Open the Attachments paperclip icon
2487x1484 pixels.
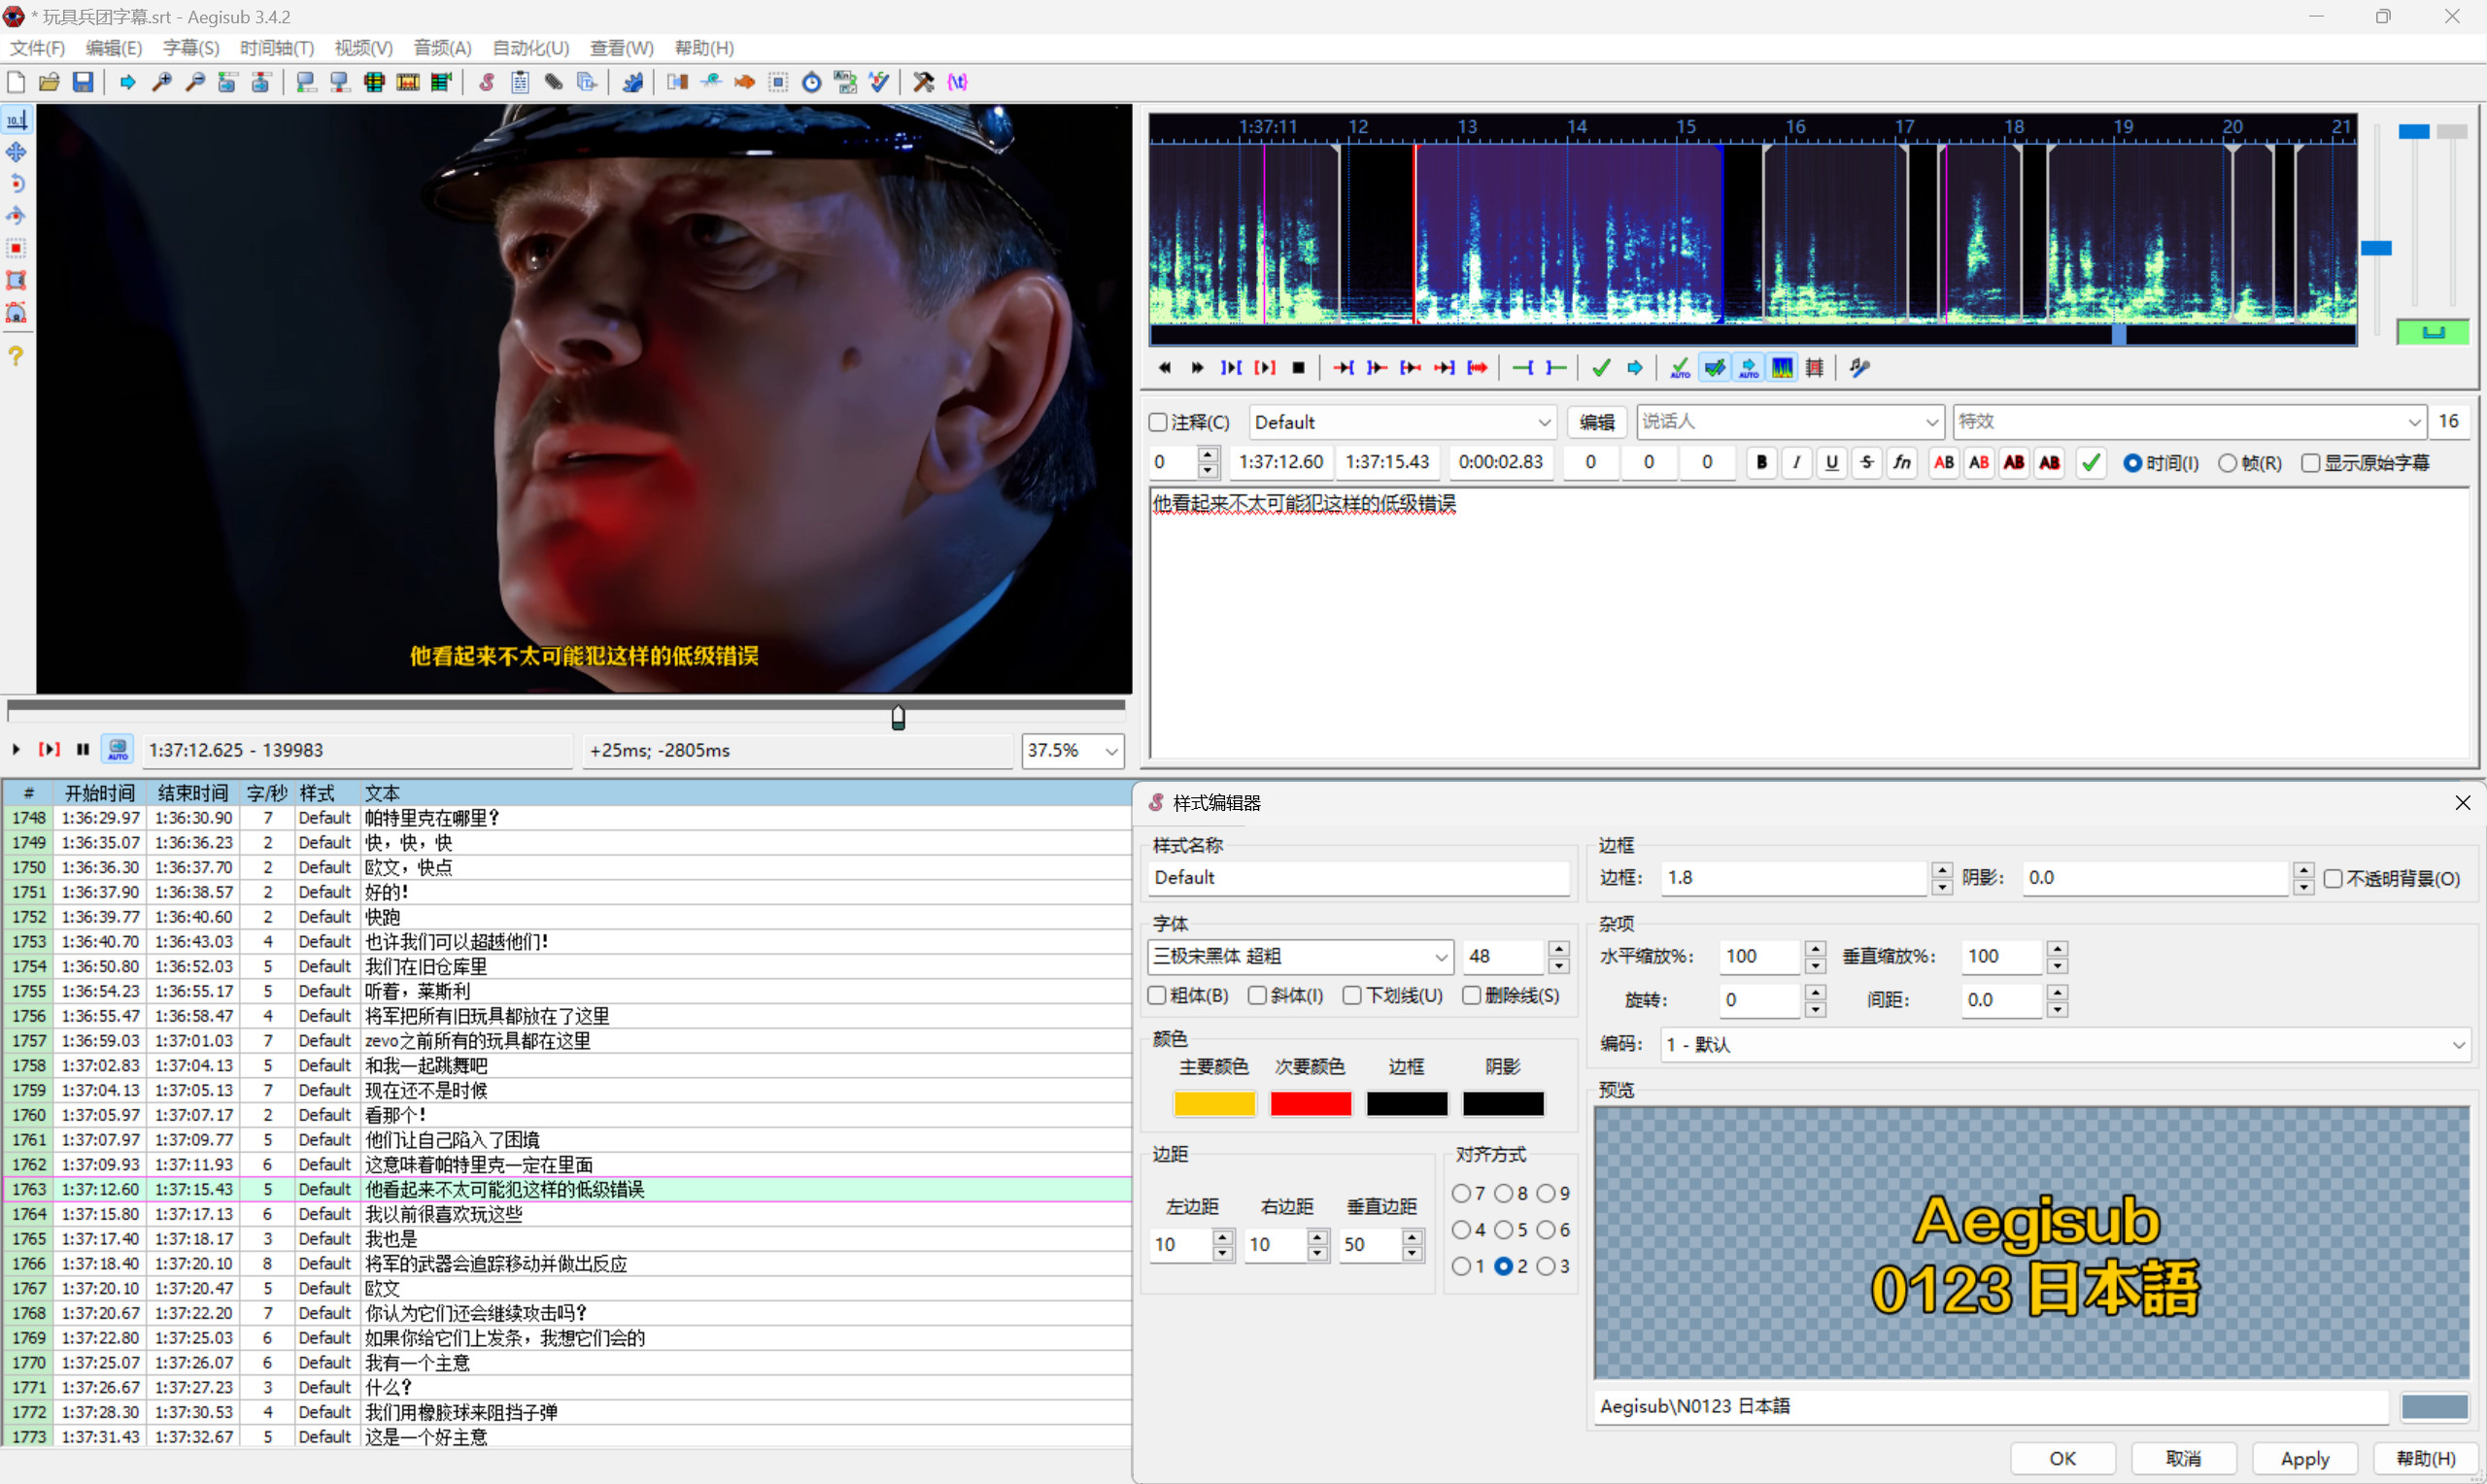tap(553, 82)
